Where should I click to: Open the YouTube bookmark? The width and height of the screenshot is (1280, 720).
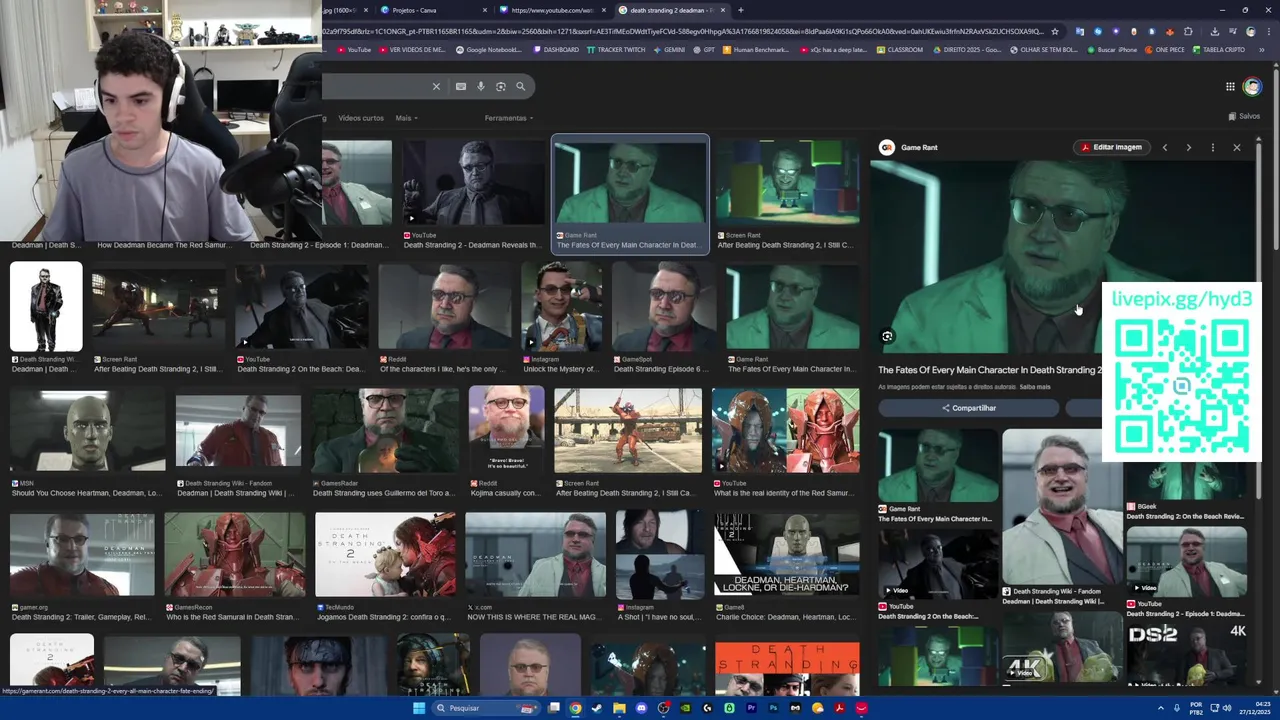(x=354, y=50)
